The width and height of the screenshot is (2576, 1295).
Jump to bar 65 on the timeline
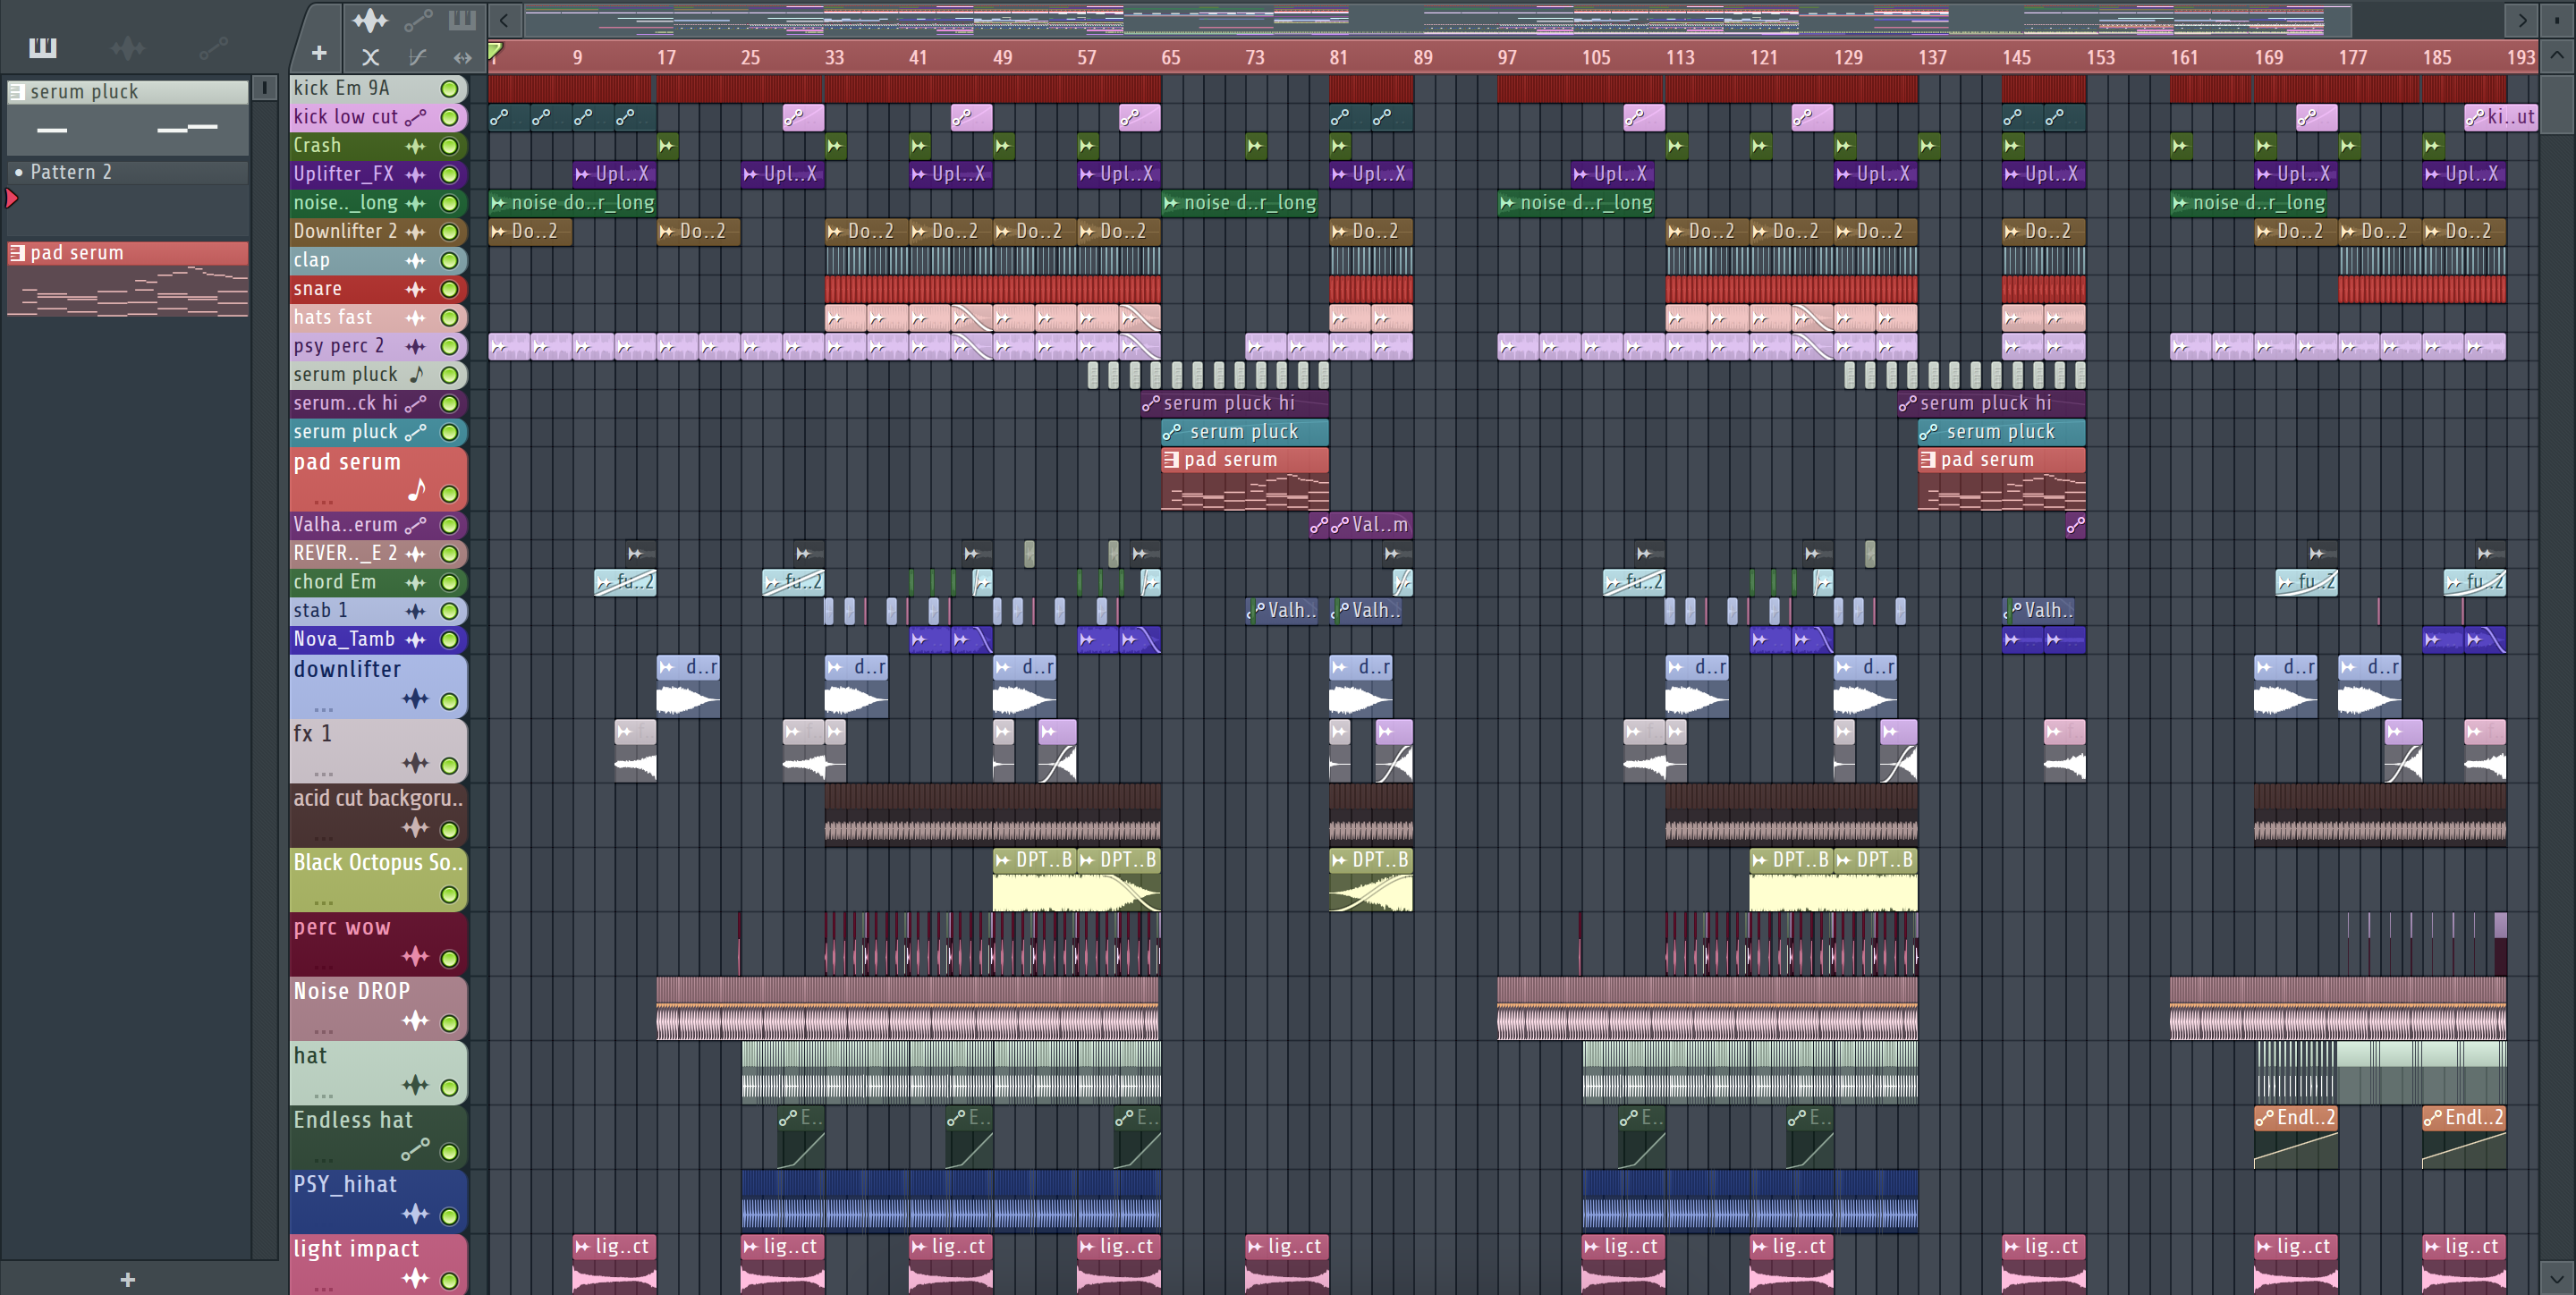1170,58
